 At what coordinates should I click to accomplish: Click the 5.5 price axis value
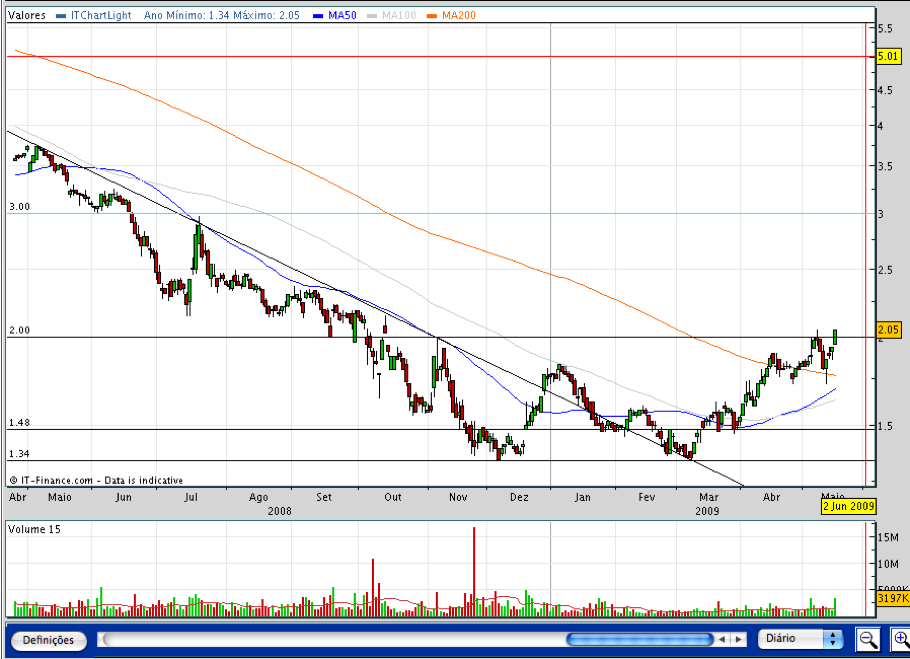(885, 28)
